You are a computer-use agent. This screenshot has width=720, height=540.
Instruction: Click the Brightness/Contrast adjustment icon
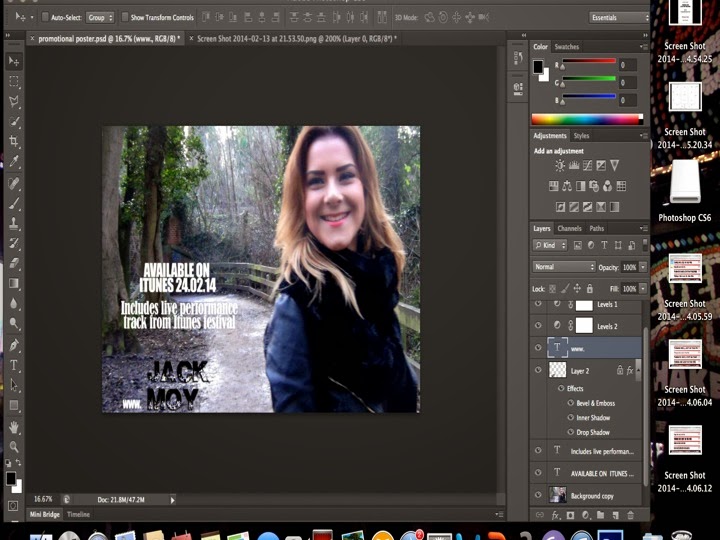[x=559, y=166]
